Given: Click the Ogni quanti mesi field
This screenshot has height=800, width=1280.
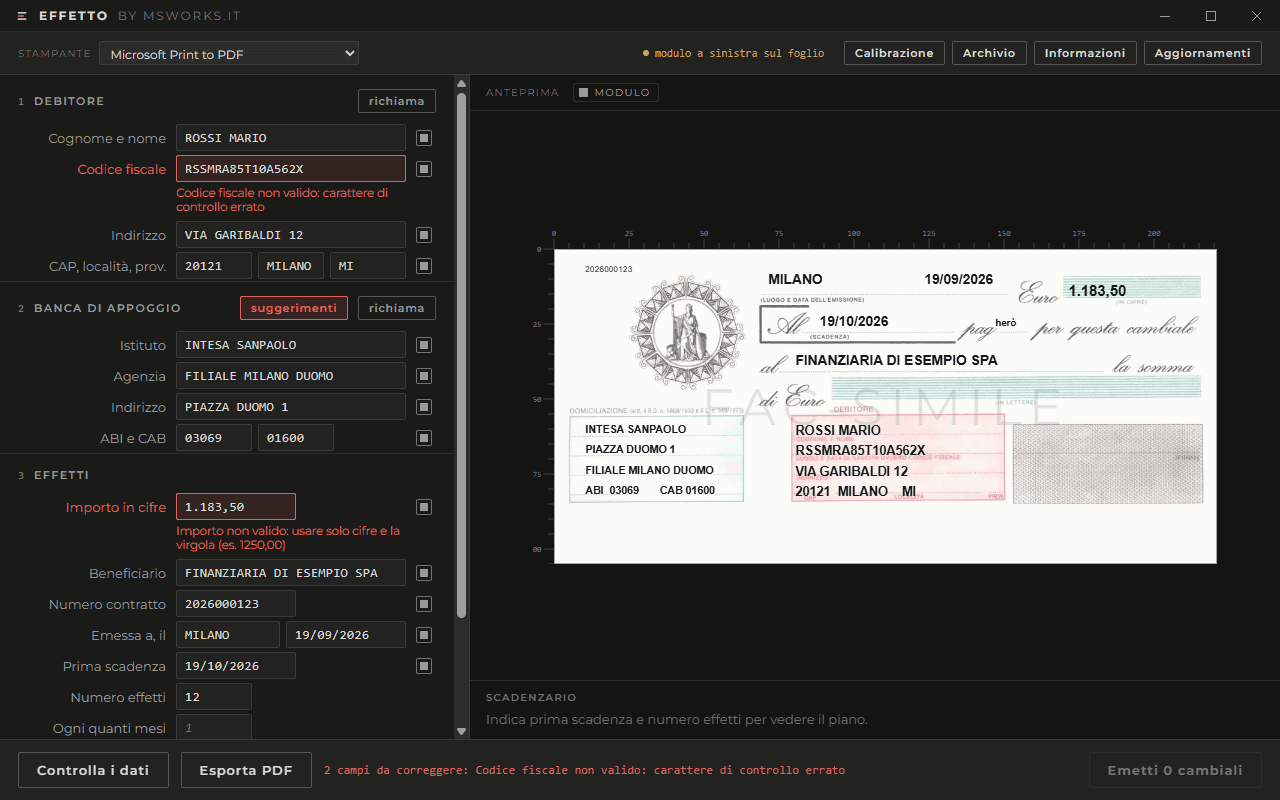Looking at the screenshot, I should [214, 728].
